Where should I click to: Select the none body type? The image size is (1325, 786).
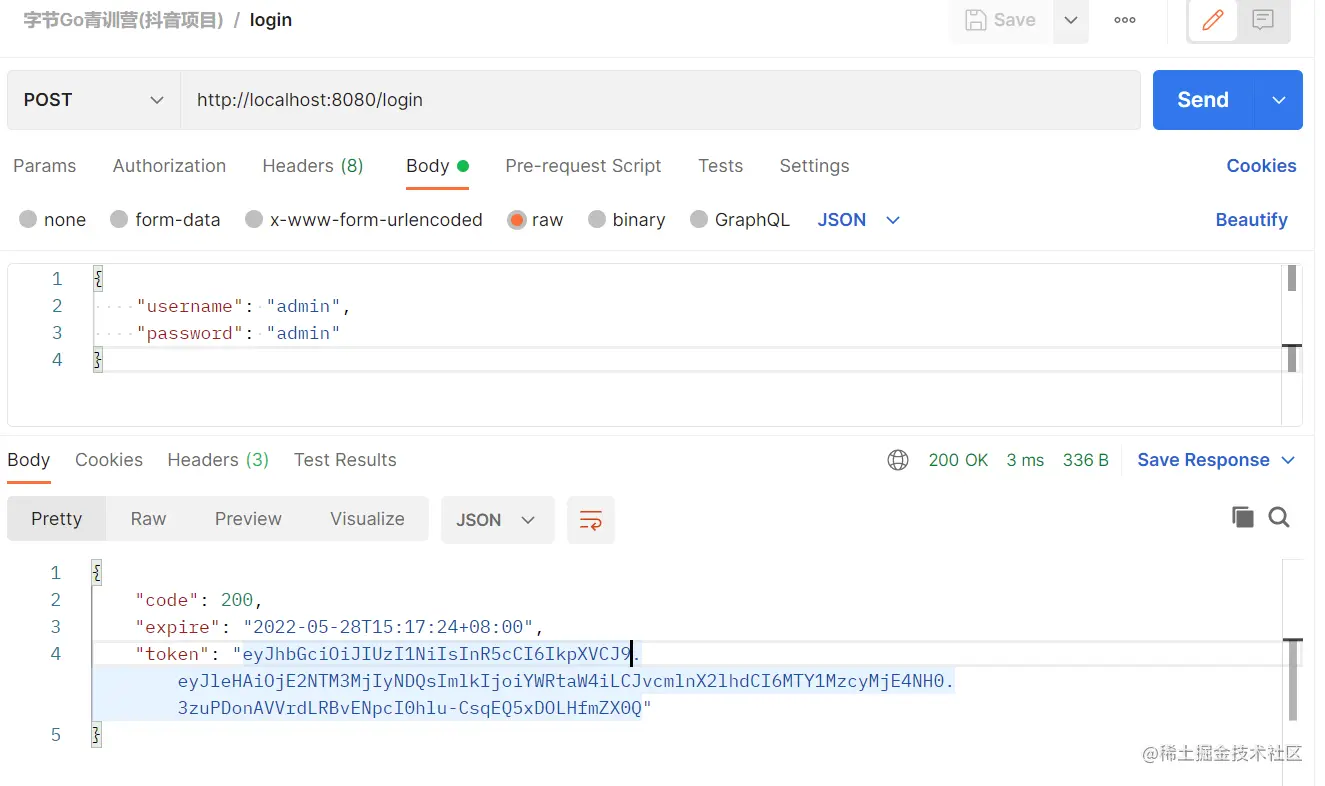click(53, 220)
